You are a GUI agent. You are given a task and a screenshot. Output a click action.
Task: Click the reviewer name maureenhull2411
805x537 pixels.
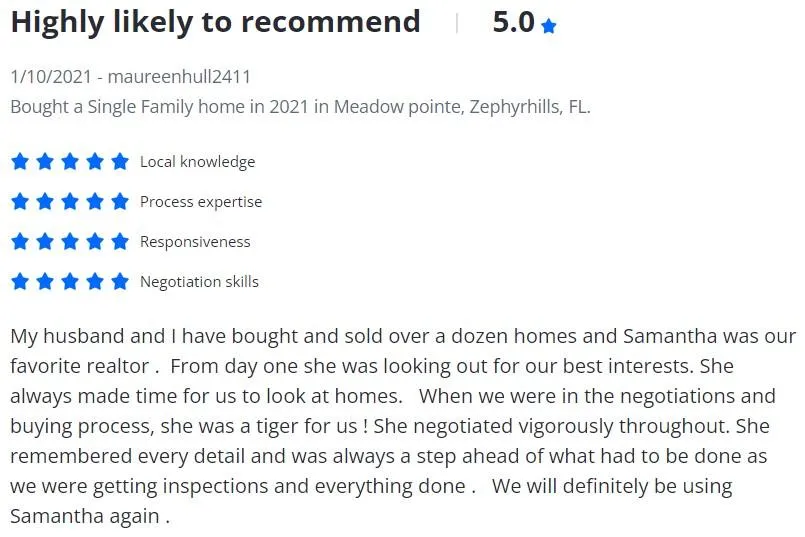click(179, 77)
